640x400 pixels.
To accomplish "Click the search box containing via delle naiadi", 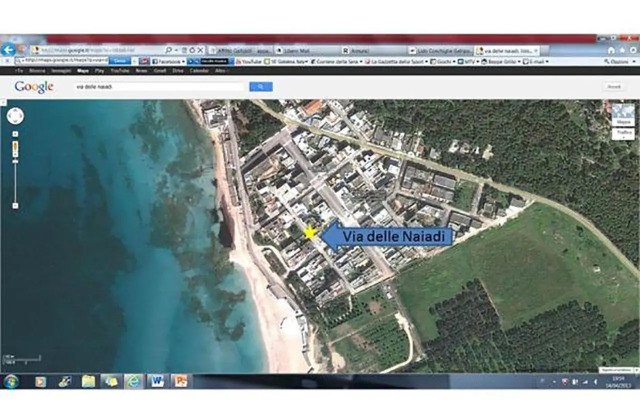I will click(160, 87).
